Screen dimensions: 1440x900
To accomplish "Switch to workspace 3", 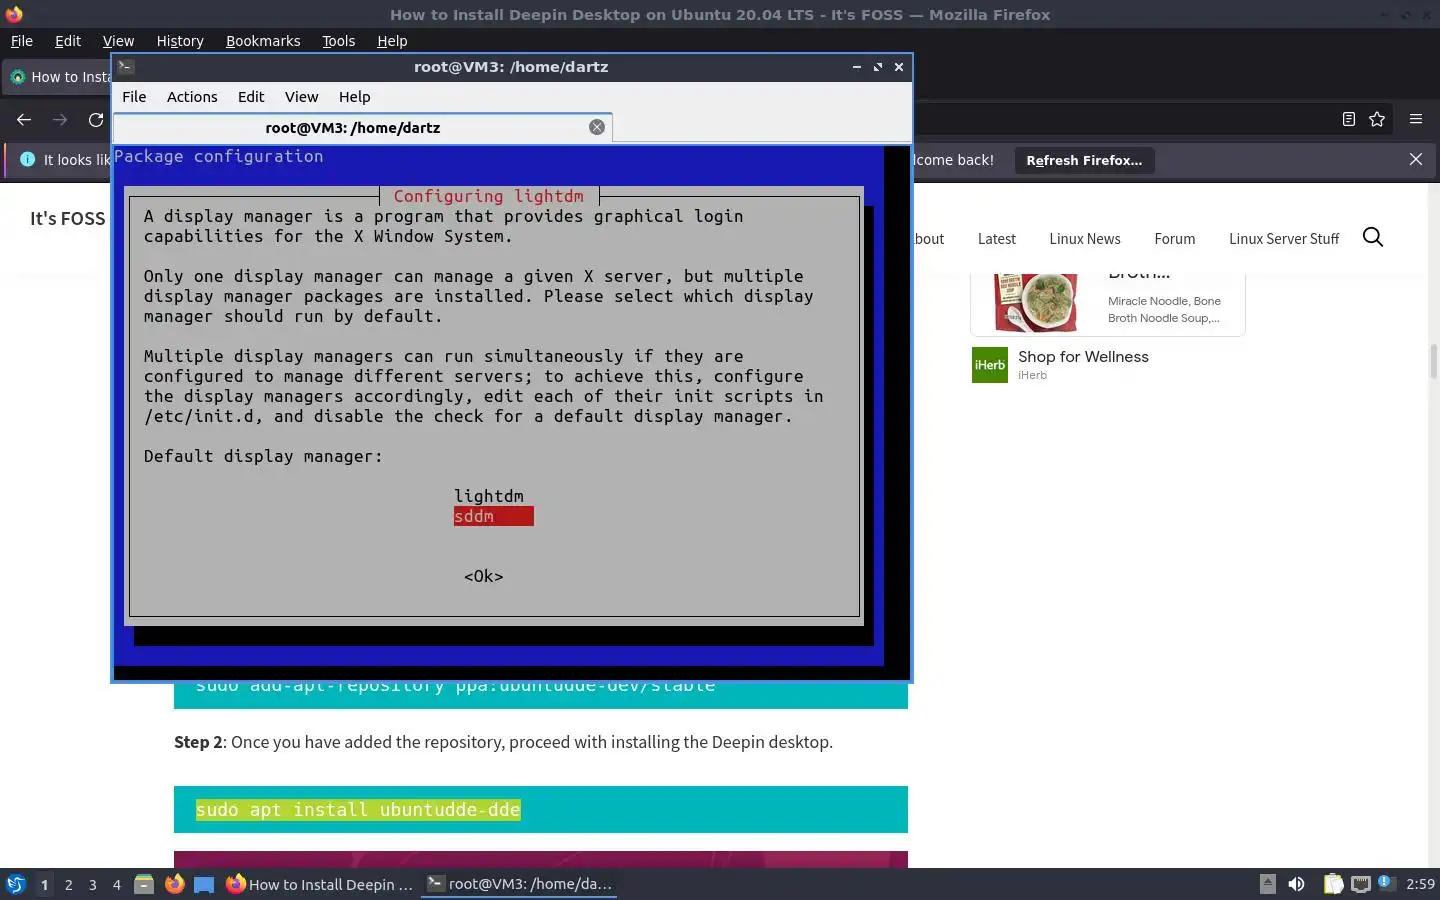I will (93, 885).
